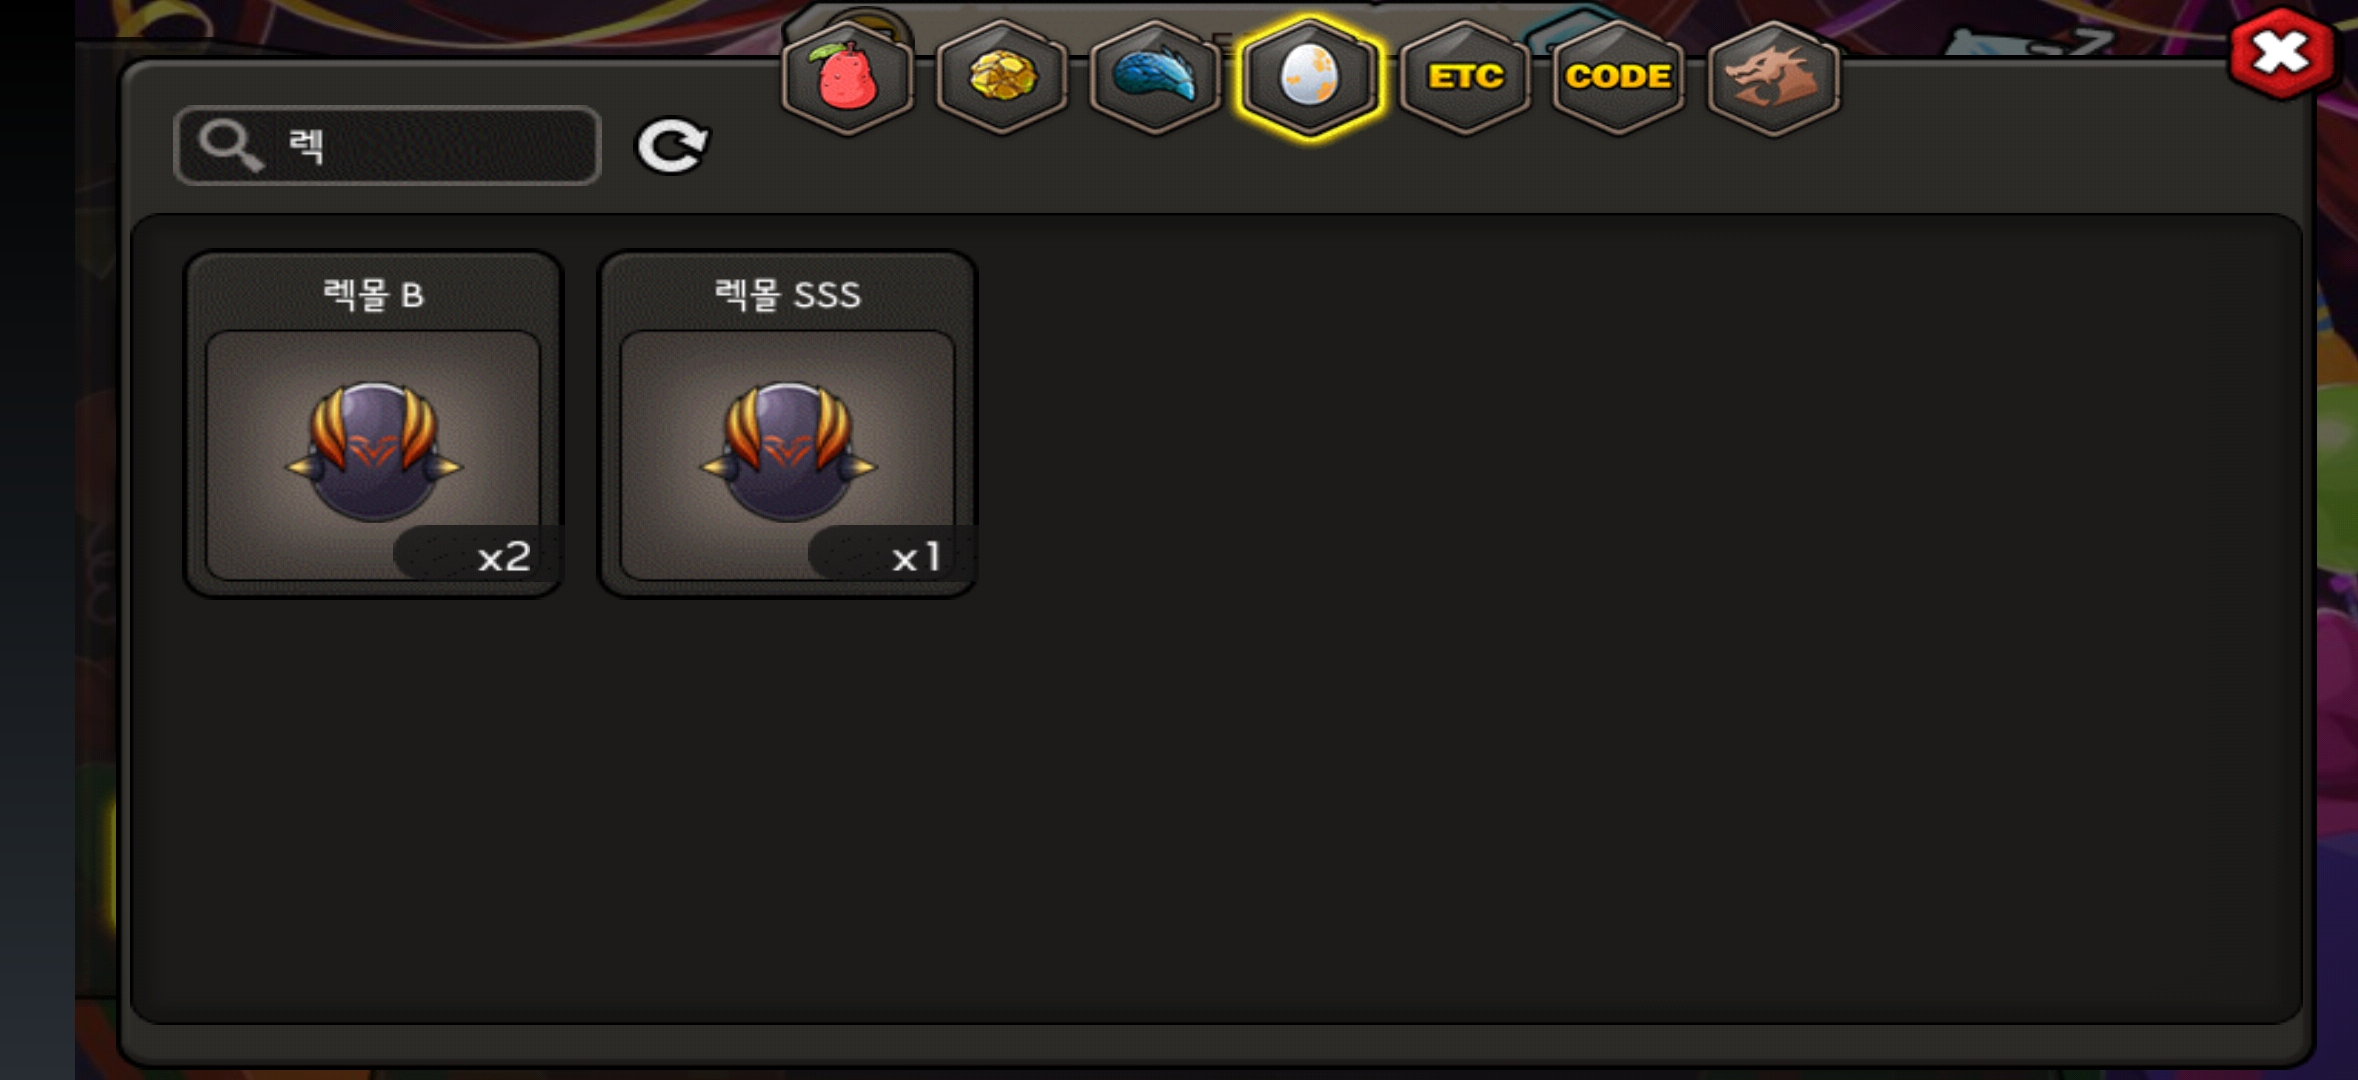Select the blue dragon wing tab
2358x1080 pixels.
[x=1156, y=78]
